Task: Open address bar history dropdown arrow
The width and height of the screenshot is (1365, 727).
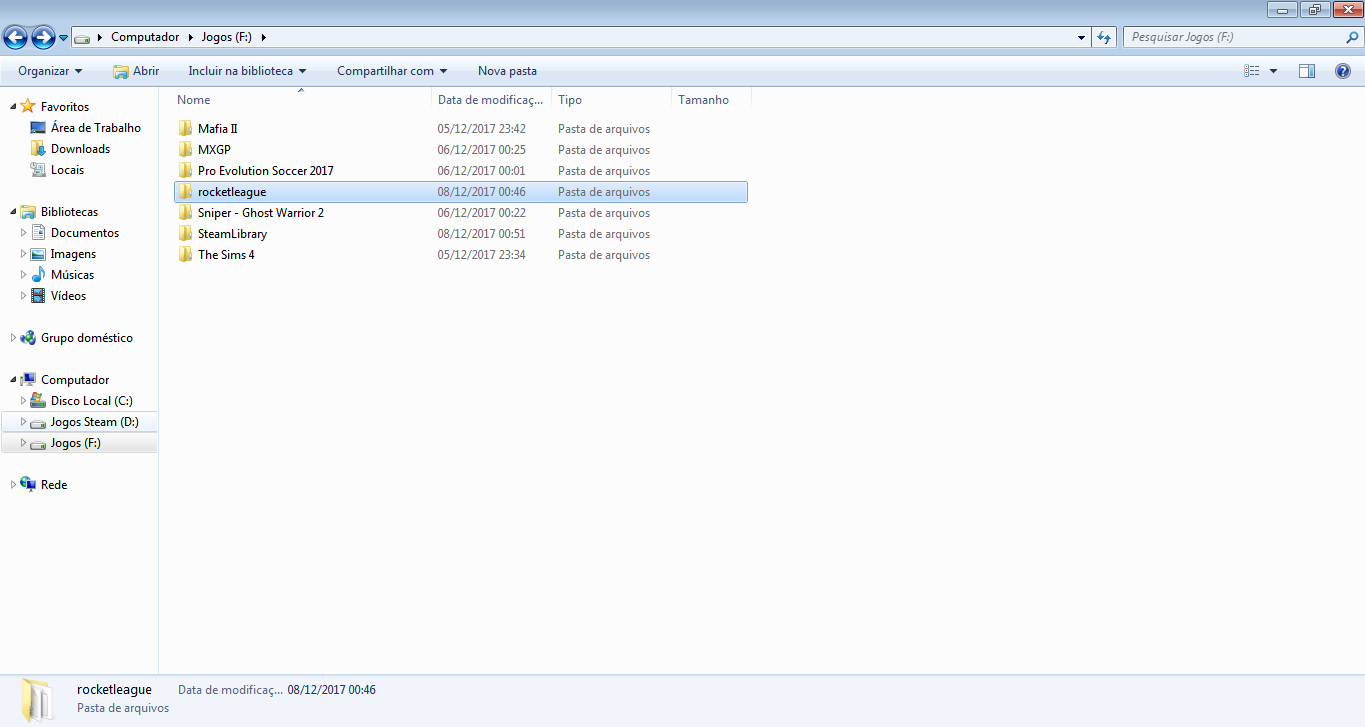Action: [x=1082, y=38]
